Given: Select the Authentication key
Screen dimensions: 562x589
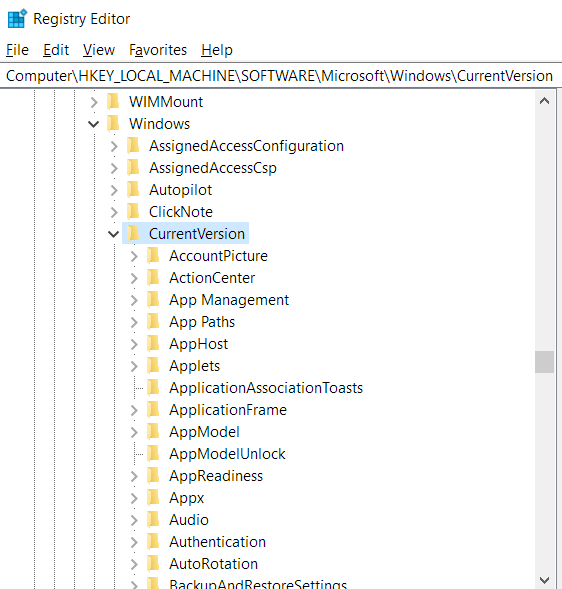Looking at the screenshot, I should pyautogui.click(x=218, y=542).
